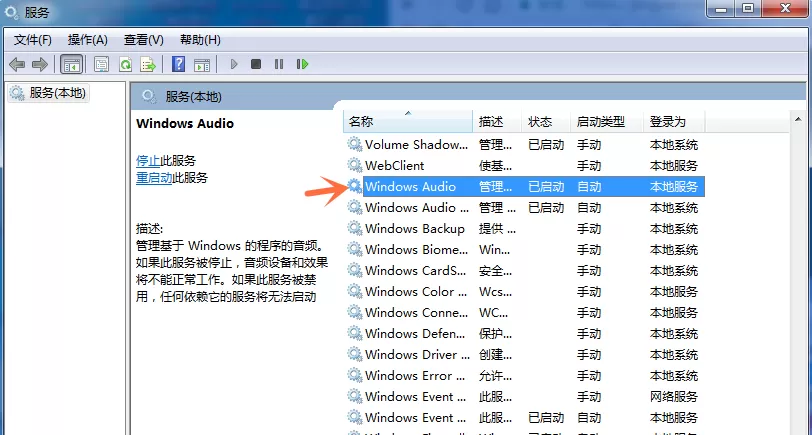The width and height of the screenshot is (812, 435).
Task: Open the 文件(F) menu
Action: 32,40
